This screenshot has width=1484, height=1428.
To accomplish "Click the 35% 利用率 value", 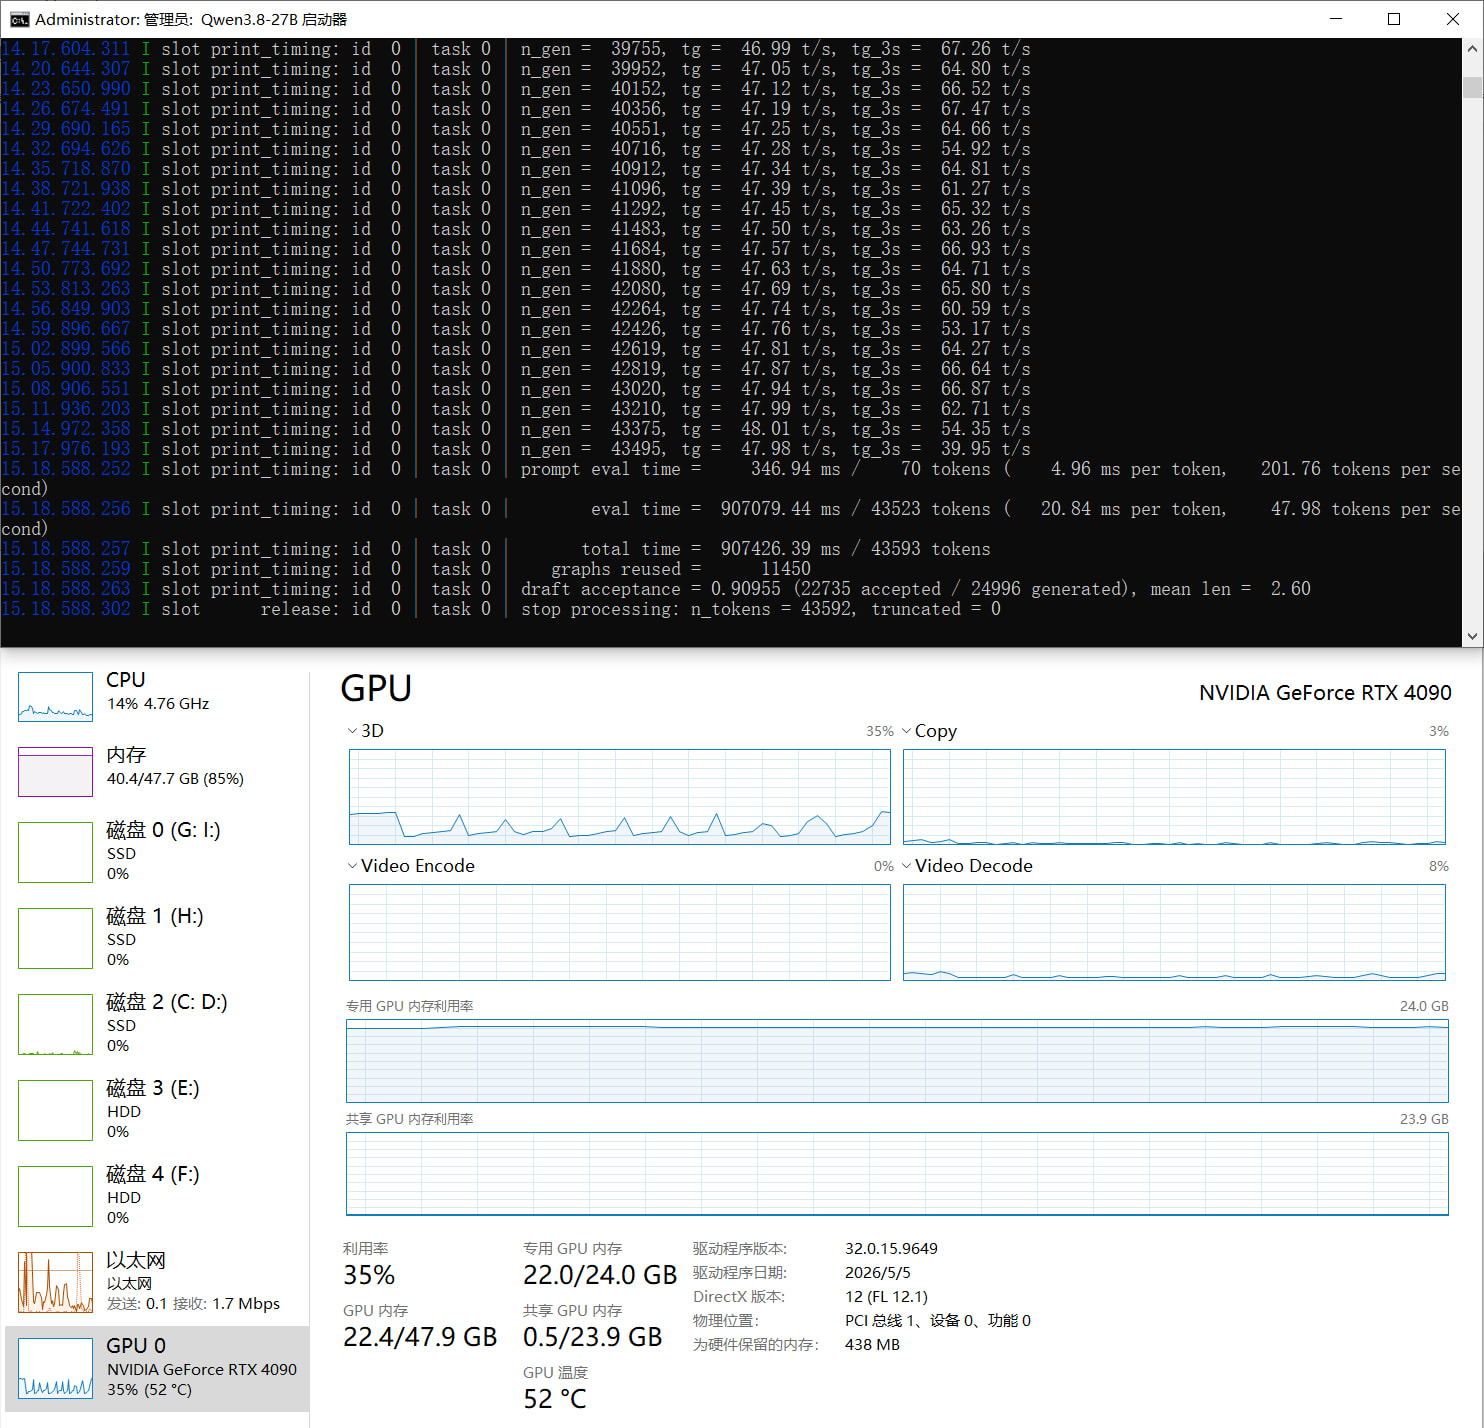I will click(x=369, y=1275).
